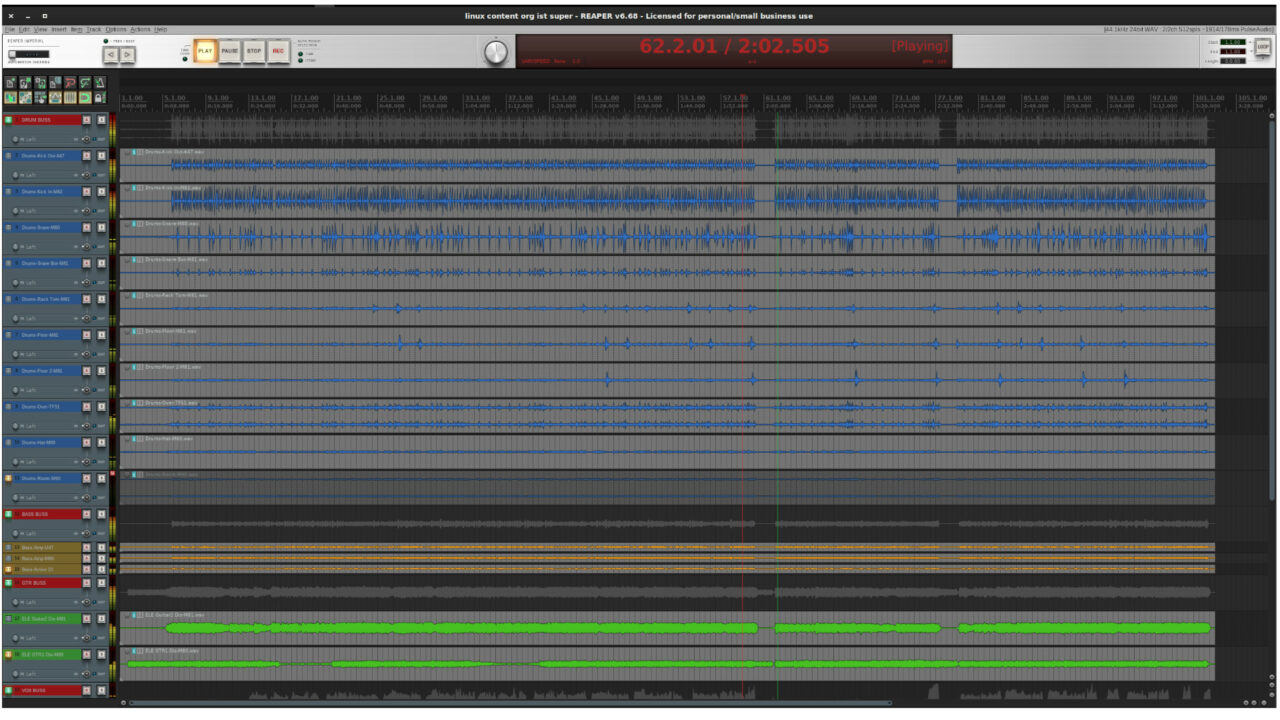Click the orange icon beside Drums-Room track name
Image resolution: width=1280 pixels, height=720 pixels.
pyautogui.click(x=9, y=478)
